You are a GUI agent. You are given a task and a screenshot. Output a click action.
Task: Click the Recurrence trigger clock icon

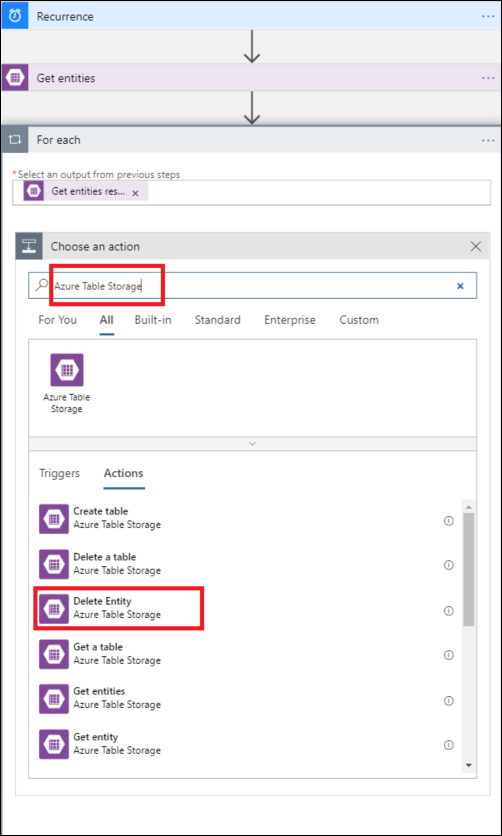[14, 16]
